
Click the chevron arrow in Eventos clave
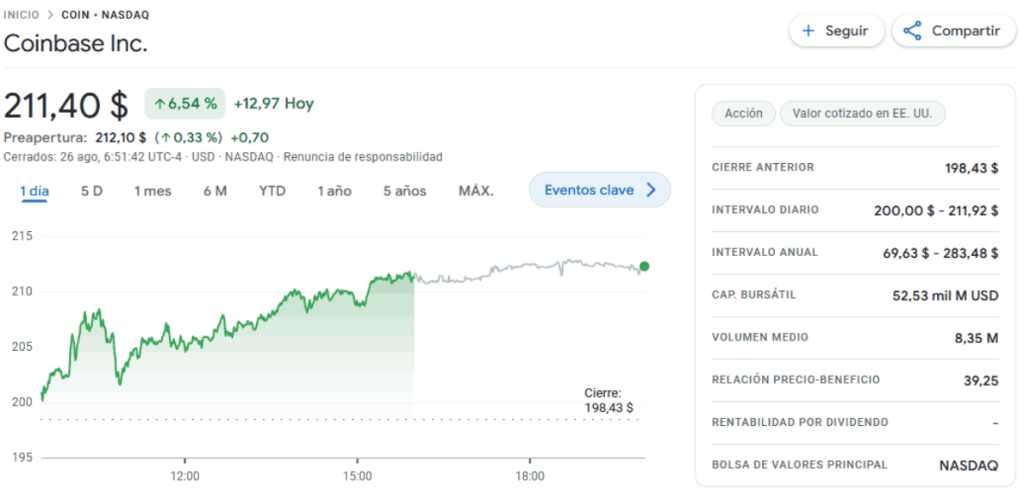pos(651,190)
